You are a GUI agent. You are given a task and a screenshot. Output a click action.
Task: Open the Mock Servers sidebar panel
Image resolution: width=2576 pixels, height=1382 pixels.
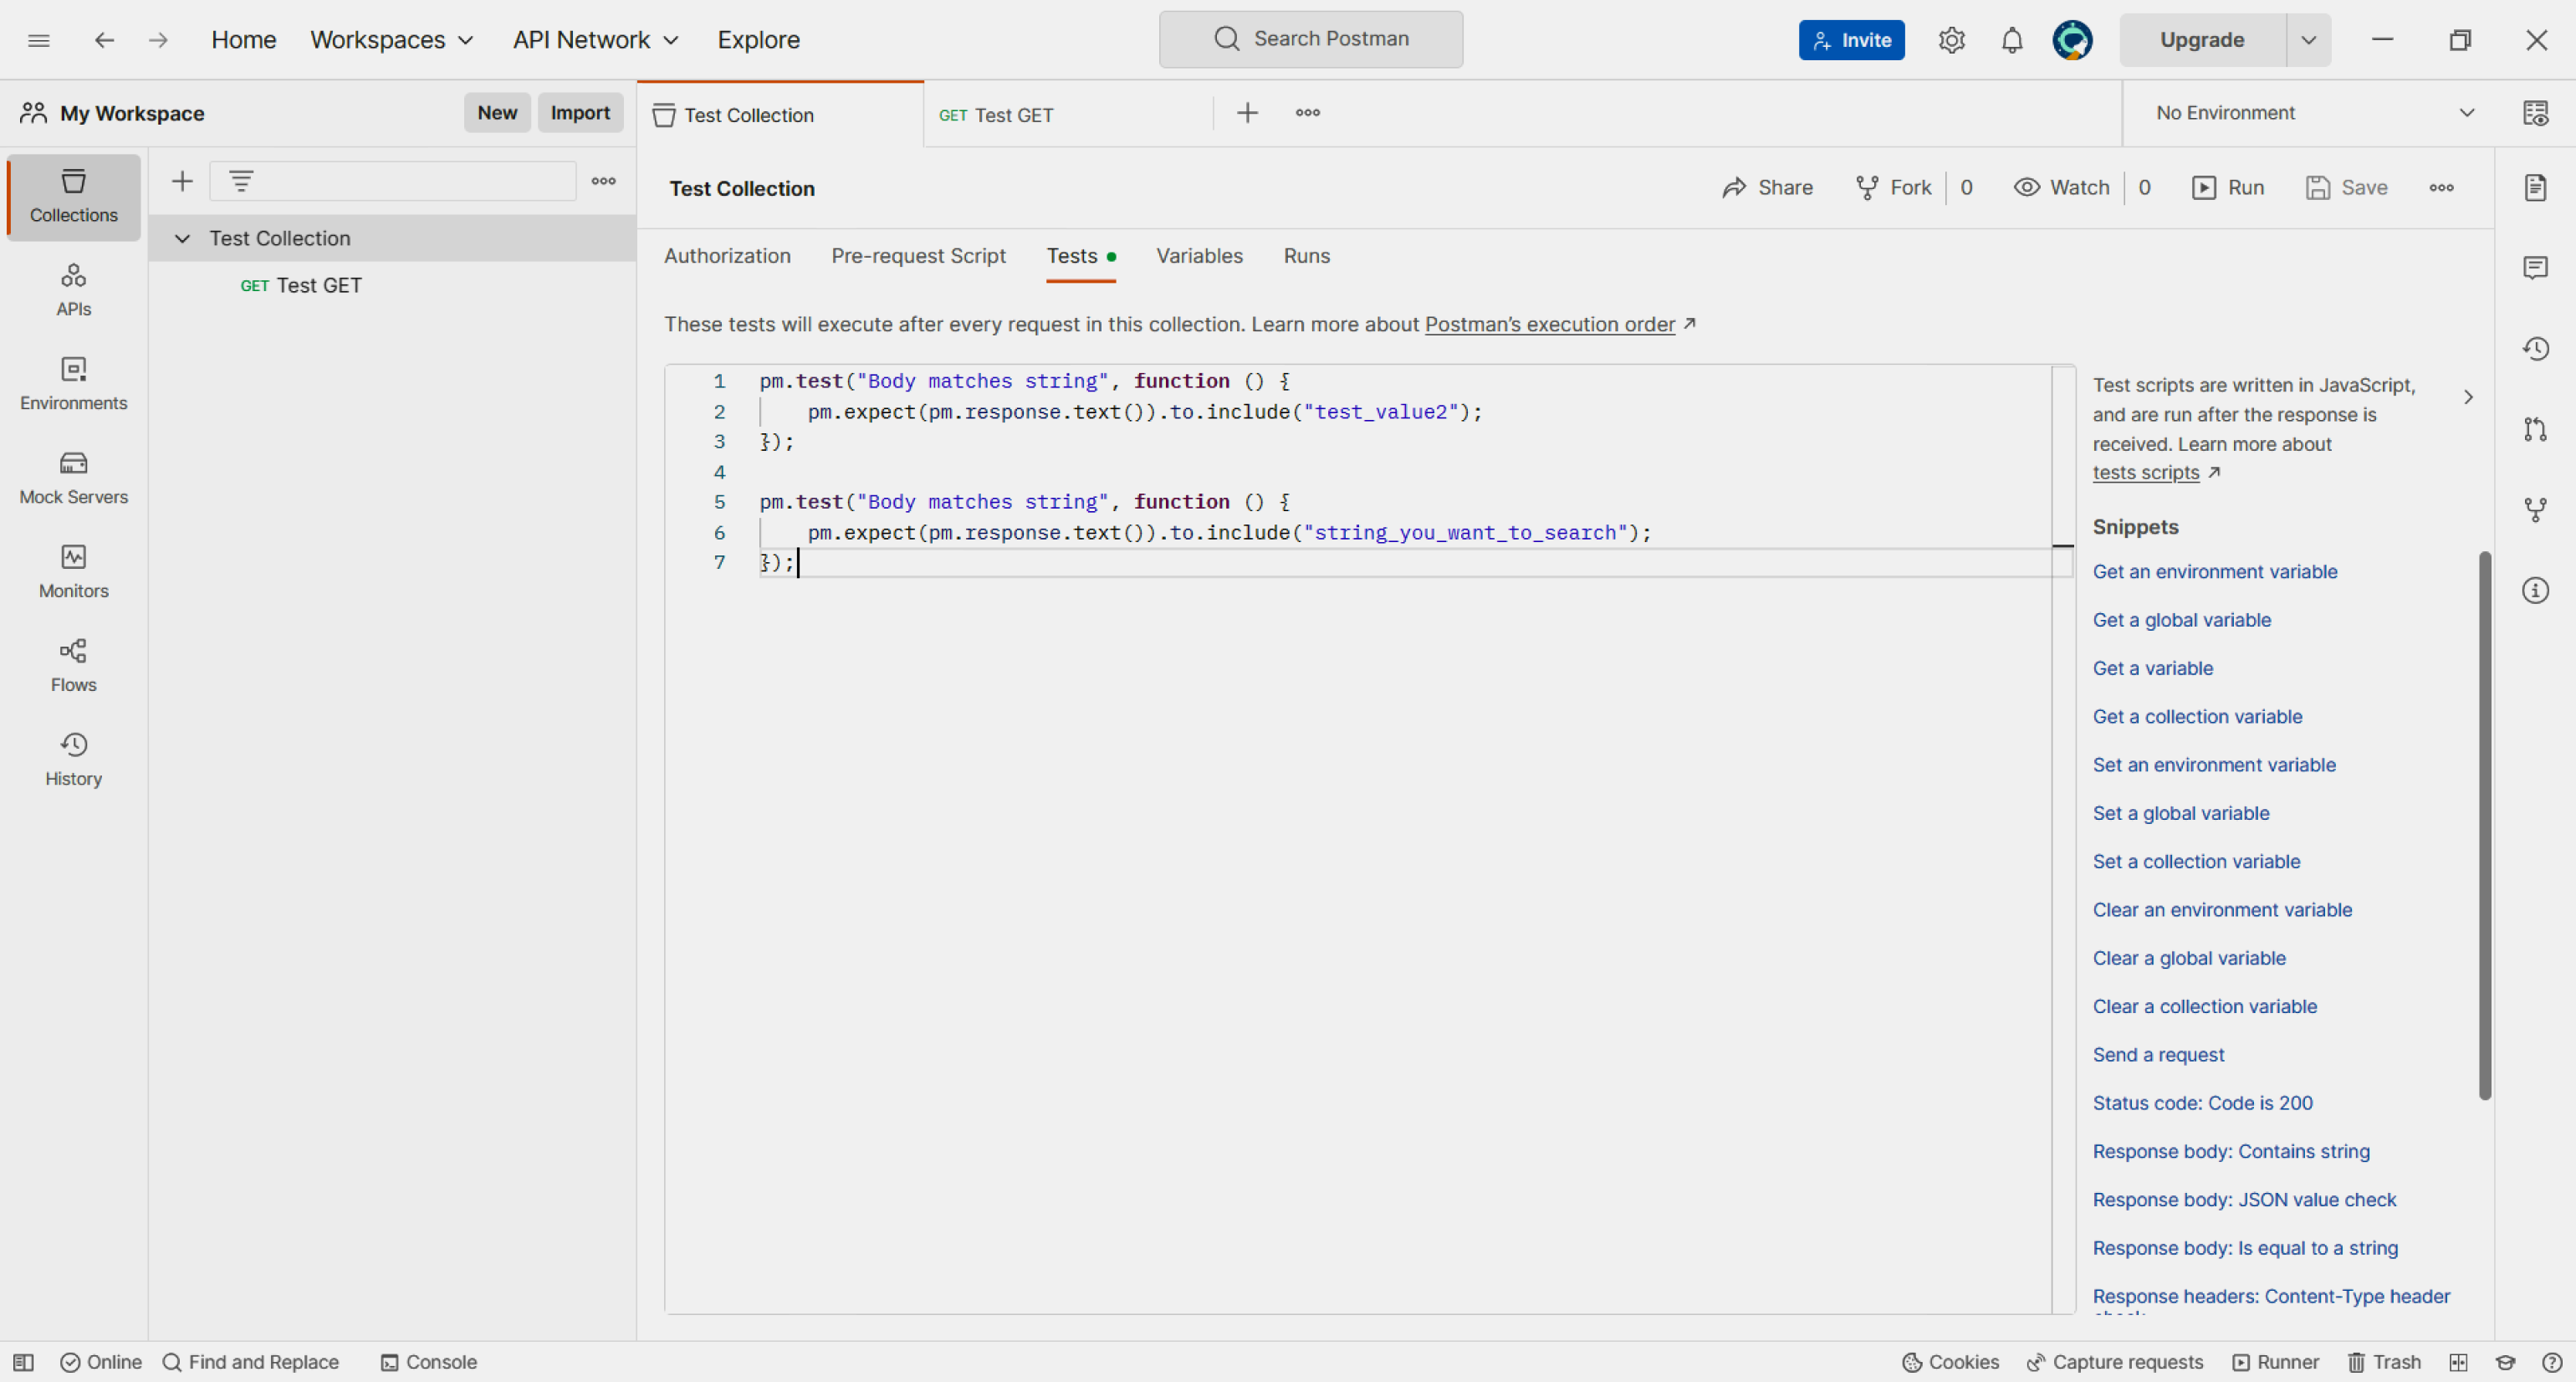[73, 477]
